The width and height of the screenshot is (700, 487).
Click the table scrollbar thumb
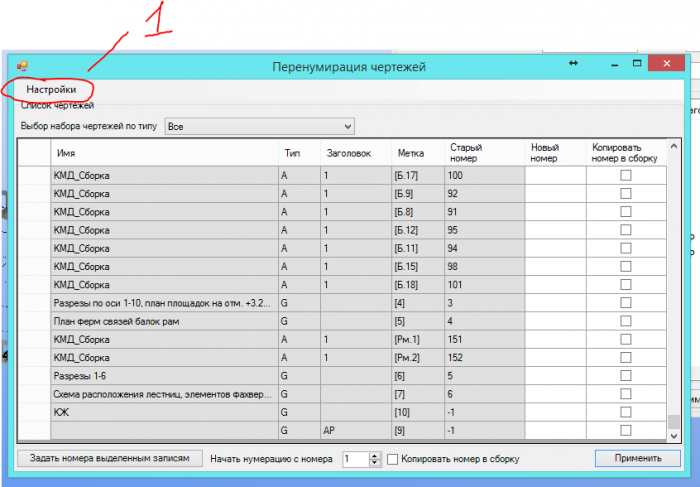674,421
